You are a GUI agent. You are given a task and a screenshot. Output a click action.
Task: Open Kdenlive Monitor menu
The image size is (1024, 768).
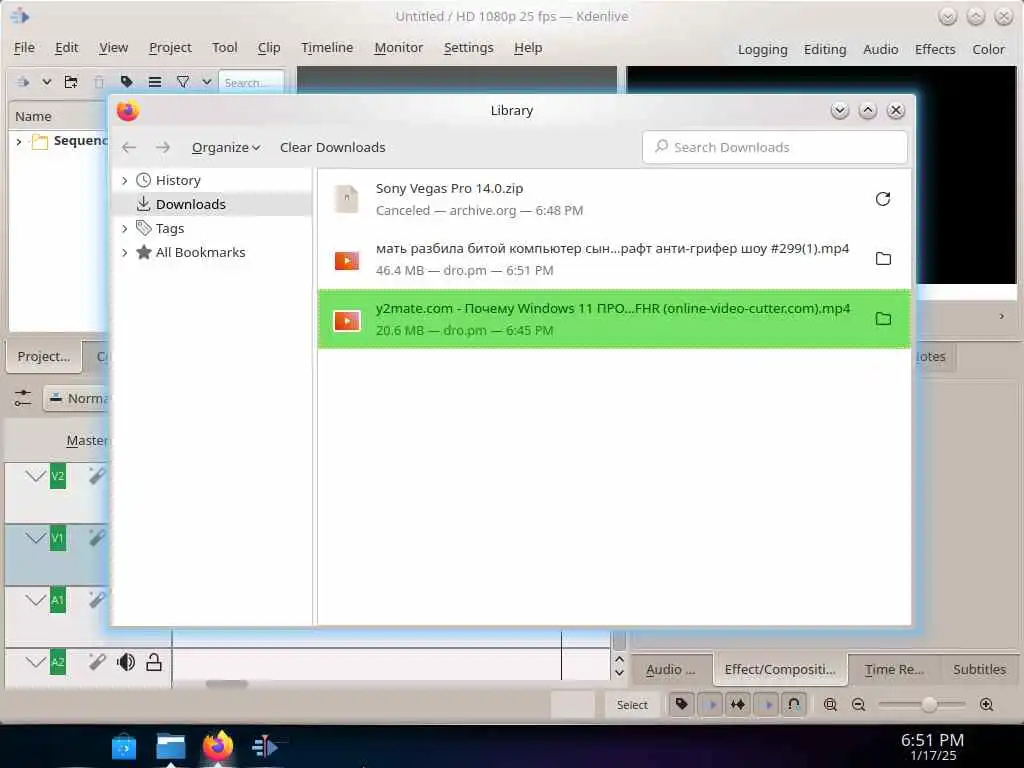pos(398,48)
